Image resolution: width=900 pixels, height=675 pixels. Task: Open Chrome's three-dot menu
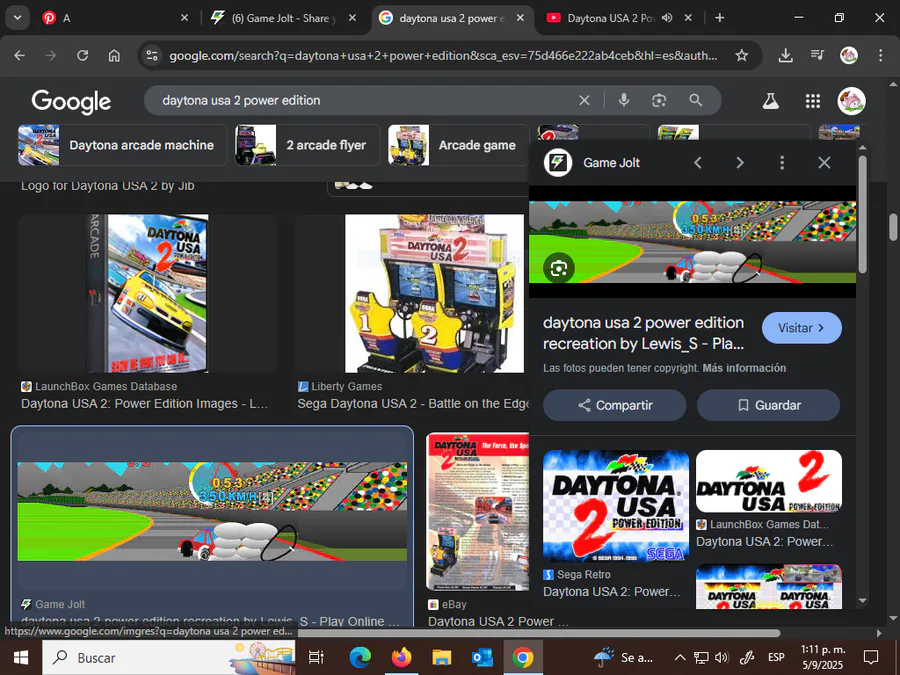click(880, 55)
